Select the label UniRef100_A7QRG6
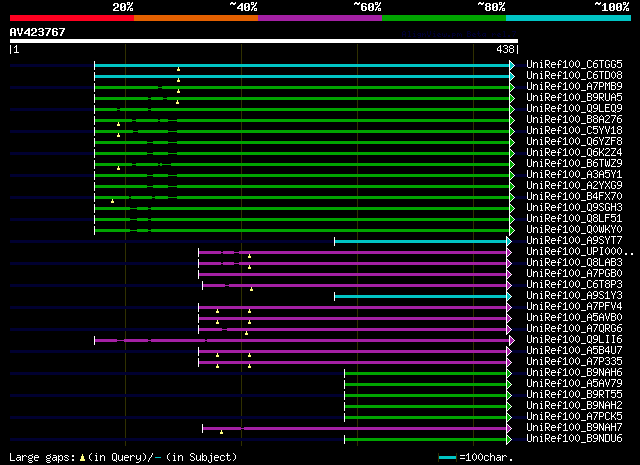Image resolution: width=640 pixels, height=465 pixels. (x=574, y=329)
